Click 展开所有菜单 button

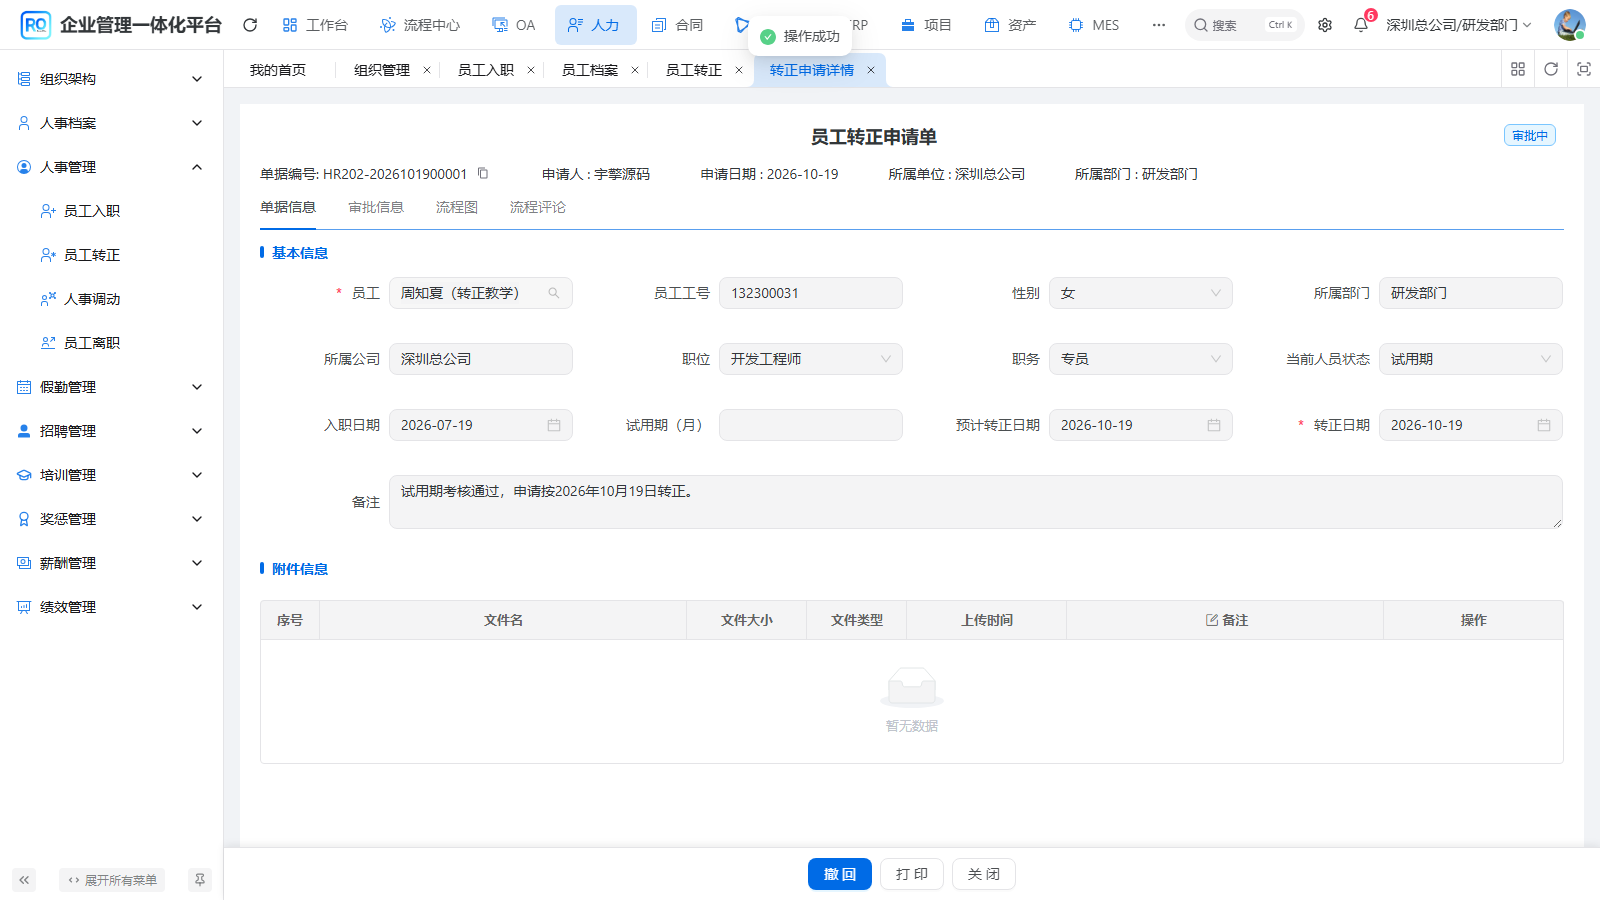(x=112, y=880)
